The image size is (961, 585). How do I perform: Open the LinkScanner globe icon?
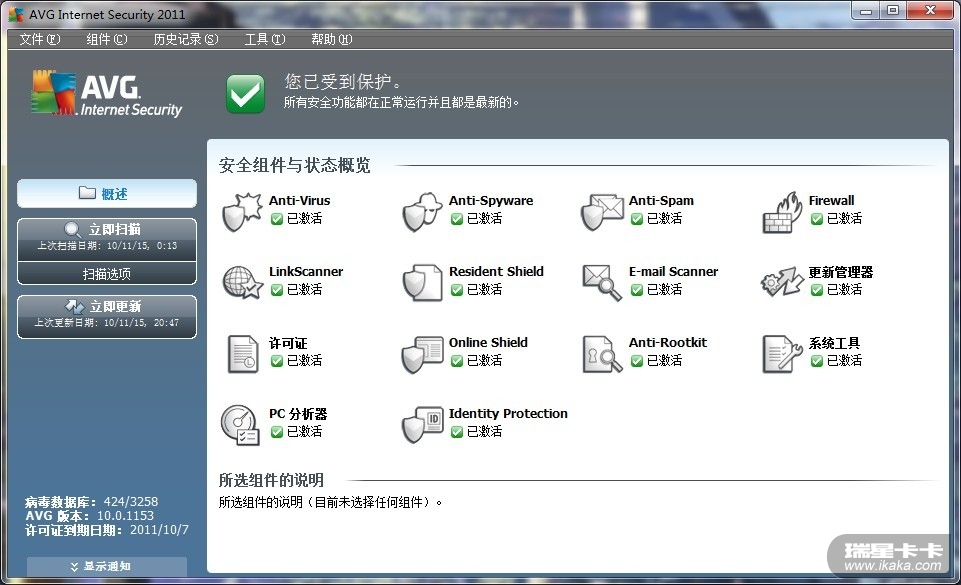coord(242,282)
